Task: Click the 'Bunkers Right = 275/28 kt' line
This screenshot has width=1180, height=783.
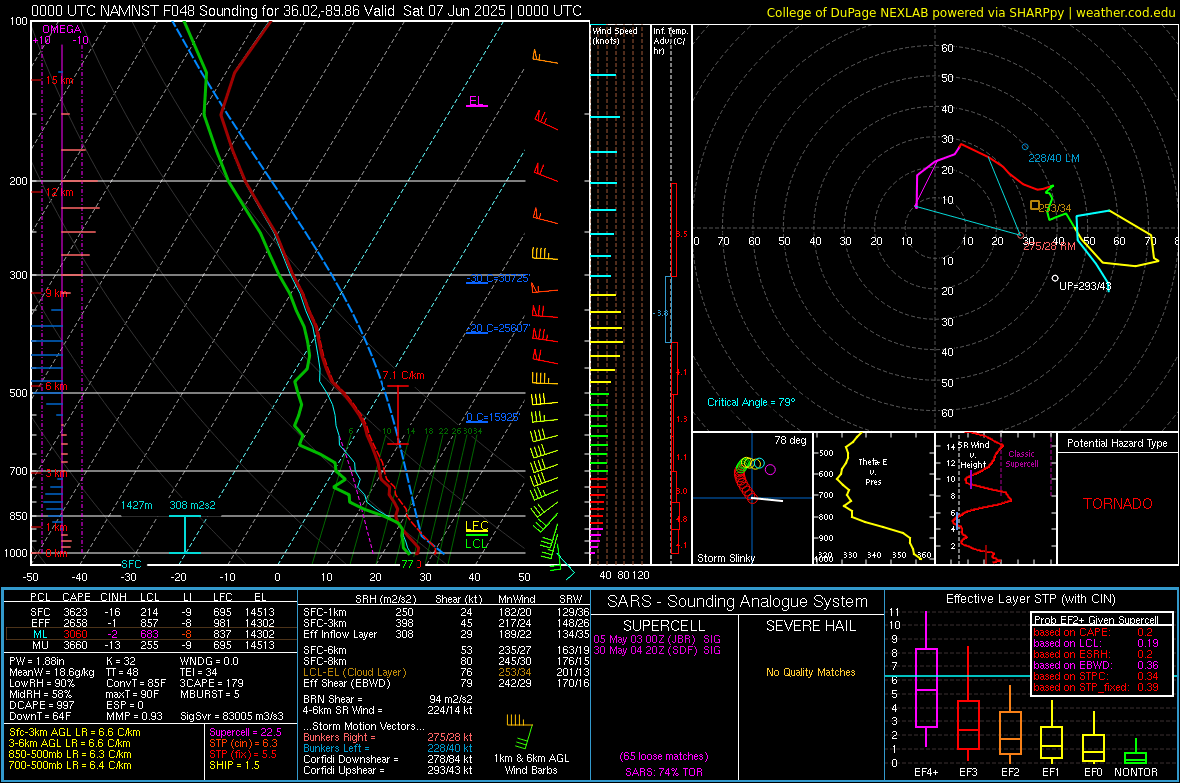Action: coord(388,737)
